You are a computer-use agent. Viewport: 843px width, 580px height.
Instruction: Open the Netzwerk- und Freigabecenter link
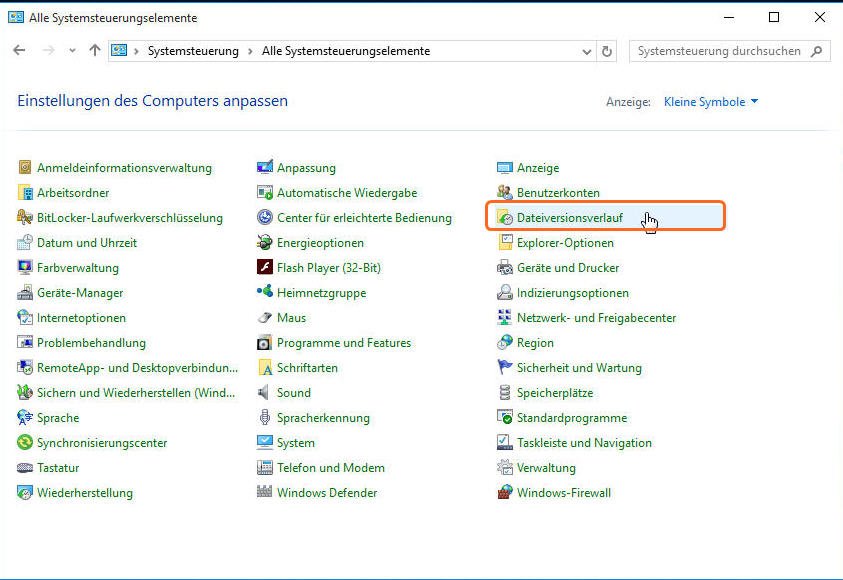click(x=596, y=318)
